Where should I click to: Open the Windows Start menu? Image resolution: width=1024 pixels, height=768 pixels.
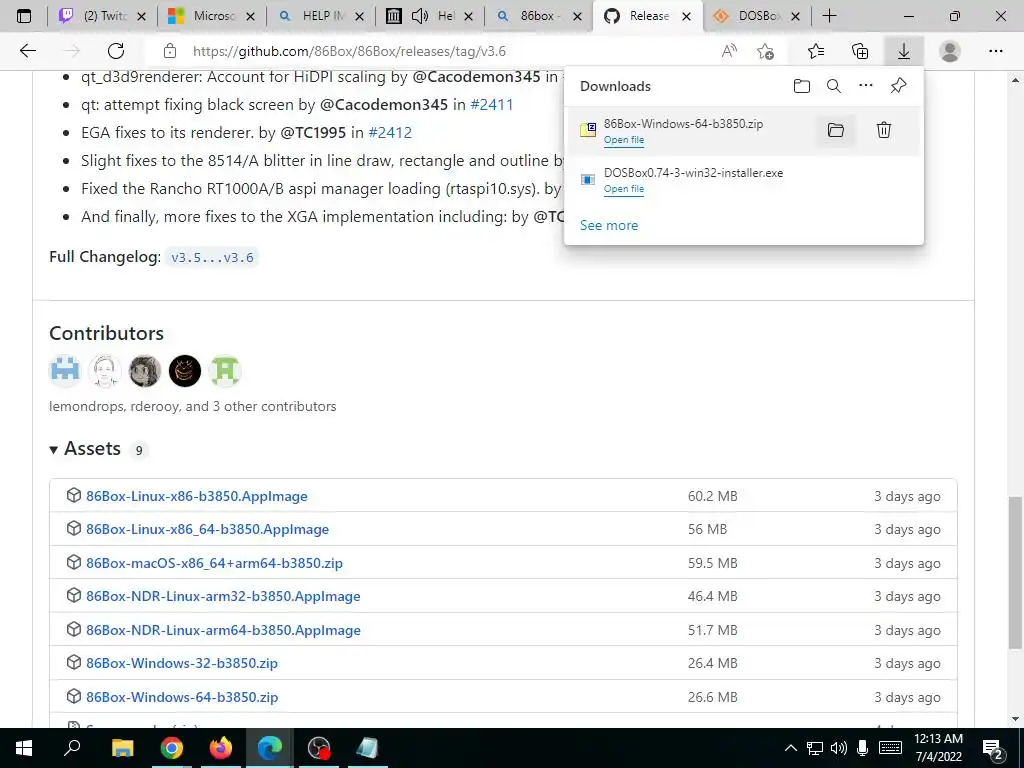(24, 748)
